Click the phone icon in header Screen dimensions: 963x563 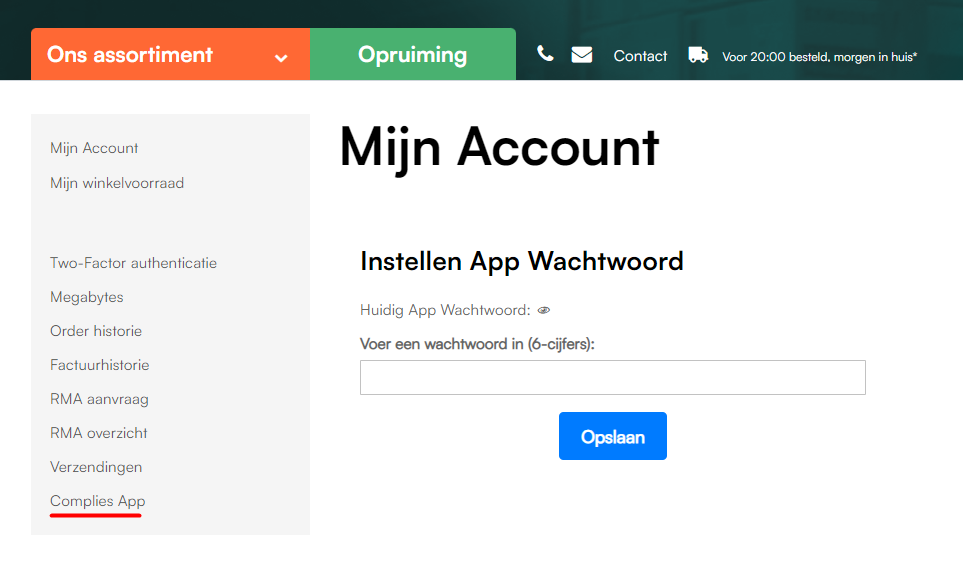pyautogui.click(x=545, y=54)
